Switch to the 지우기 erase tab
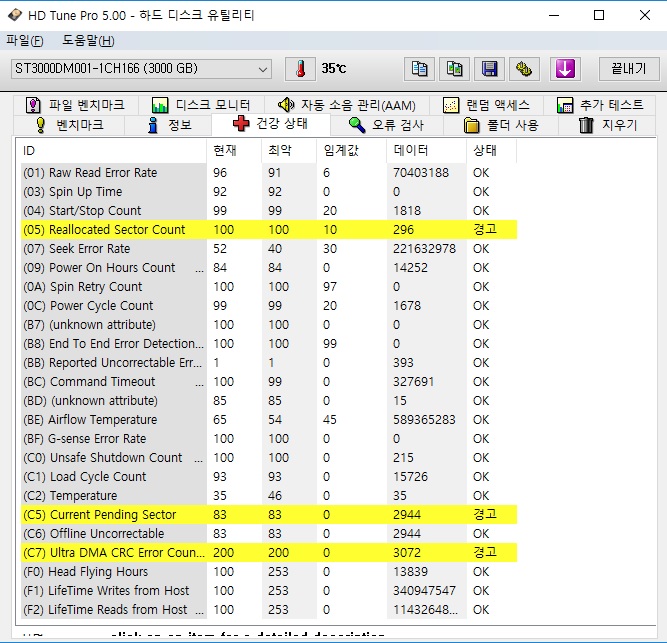 pos(607,125)
